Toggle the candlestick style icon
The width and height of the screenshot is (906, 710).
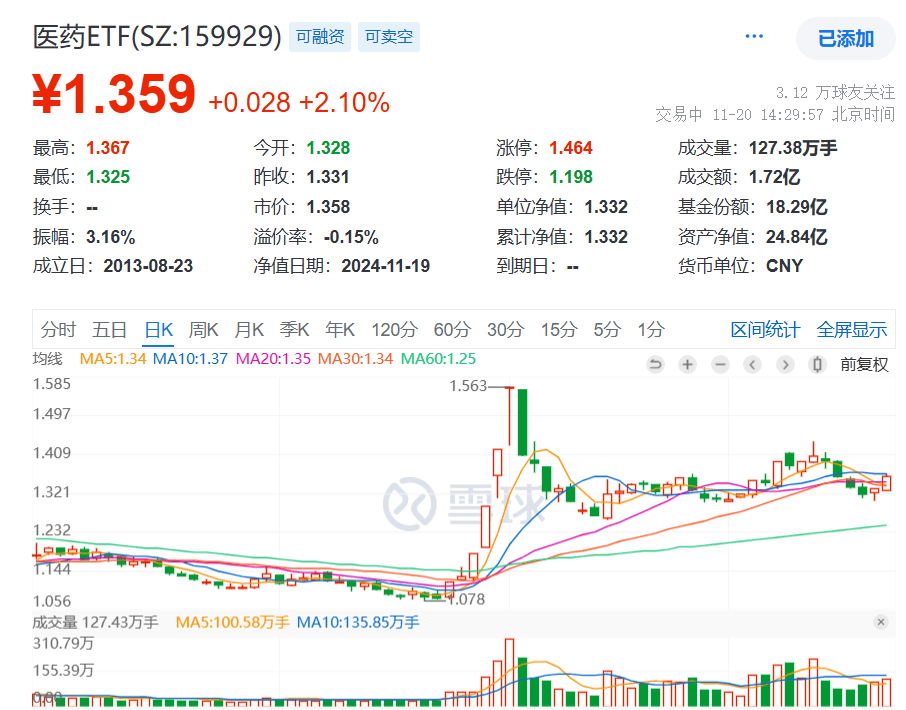[818, 365]
